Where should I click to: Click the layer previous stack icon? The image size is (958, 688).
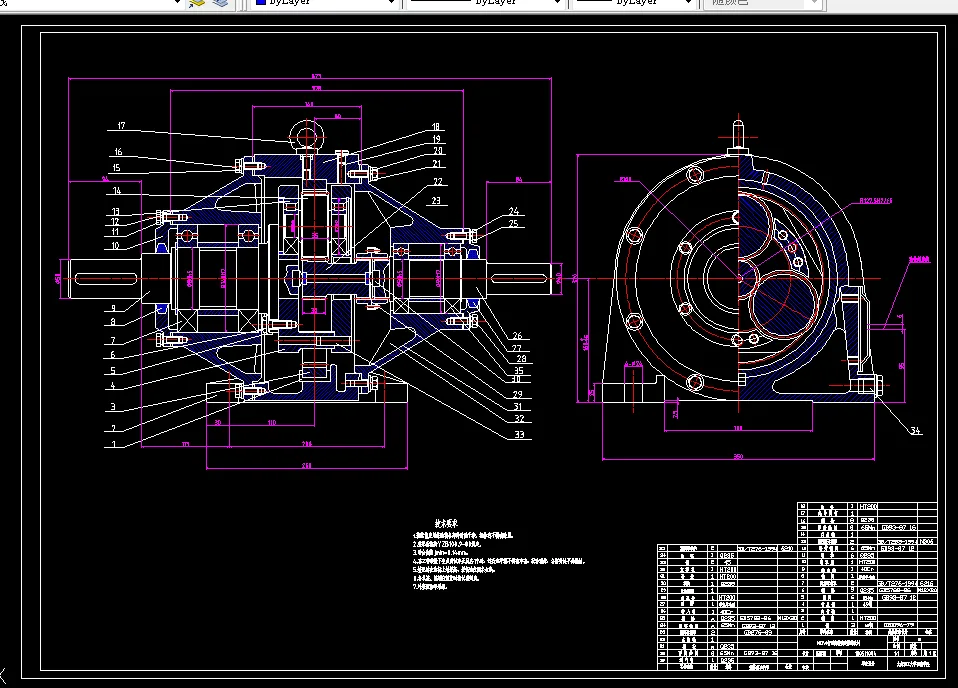click(220, 3)
